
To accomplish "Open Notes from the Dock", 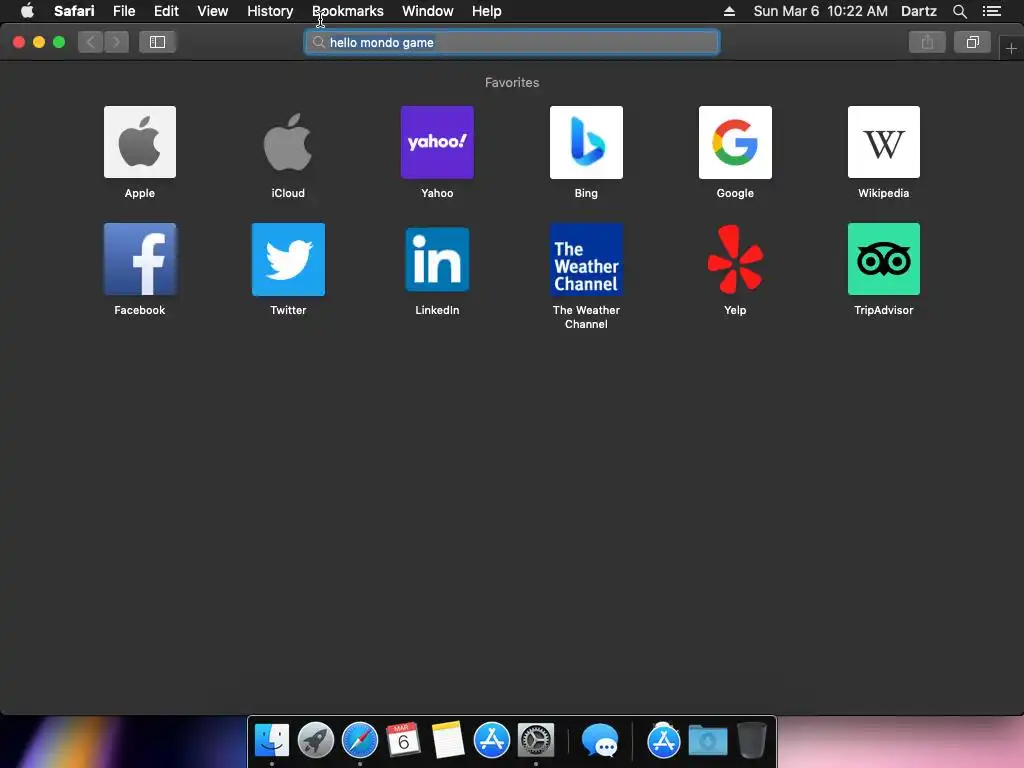I will point(448,741).
